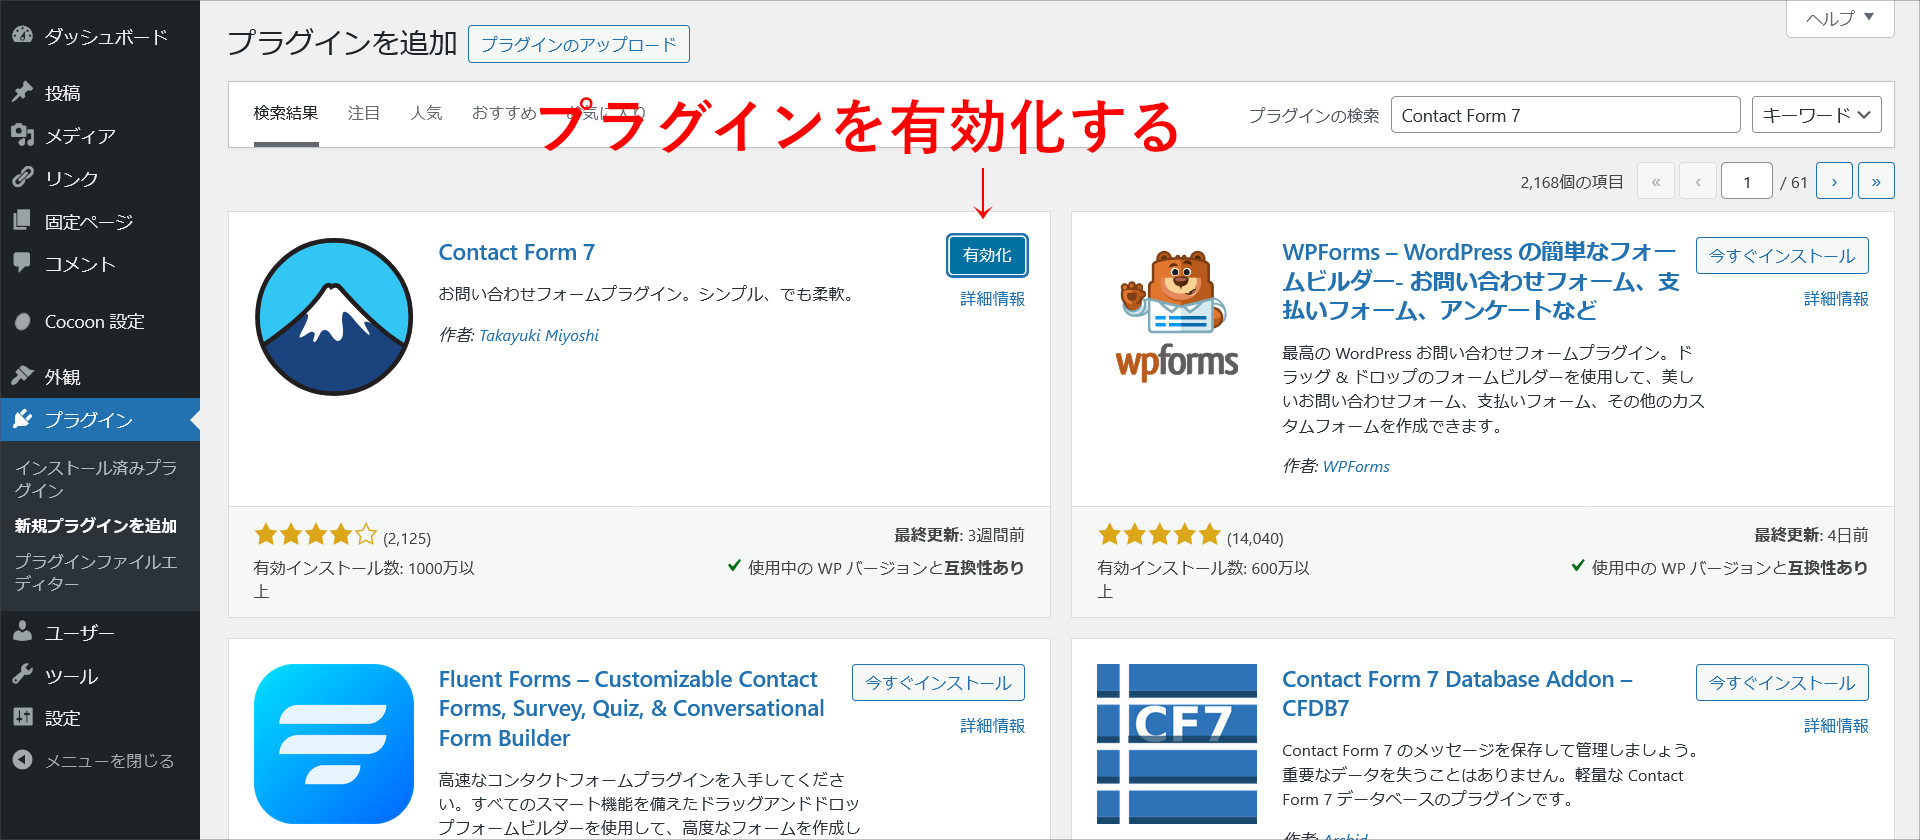Click the CF7 Database Addon logo
Viewport: 1920px width, 840px height.
pyautogui.click(x=1177, y=744)
